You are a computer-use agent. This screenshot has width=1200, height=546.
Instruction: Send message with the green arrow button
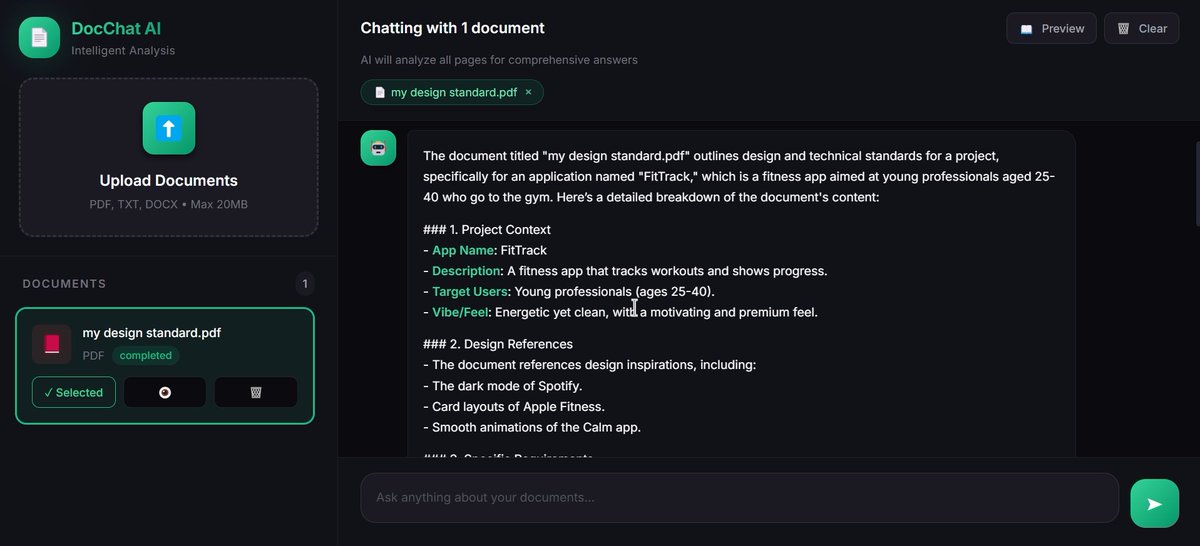[1154, 503]
